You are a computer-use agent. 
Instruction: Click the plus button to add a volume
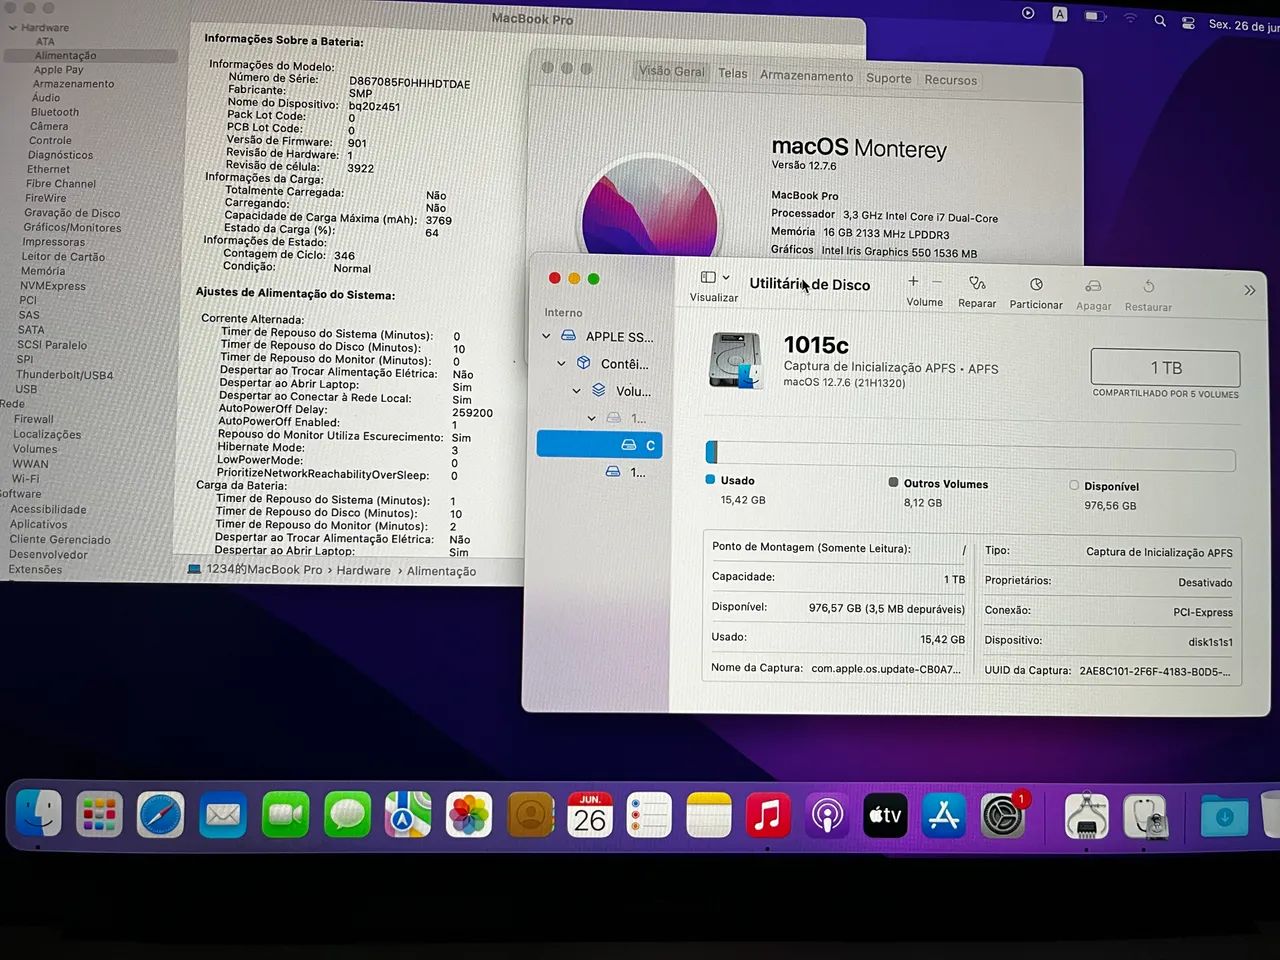coord(913,282)
